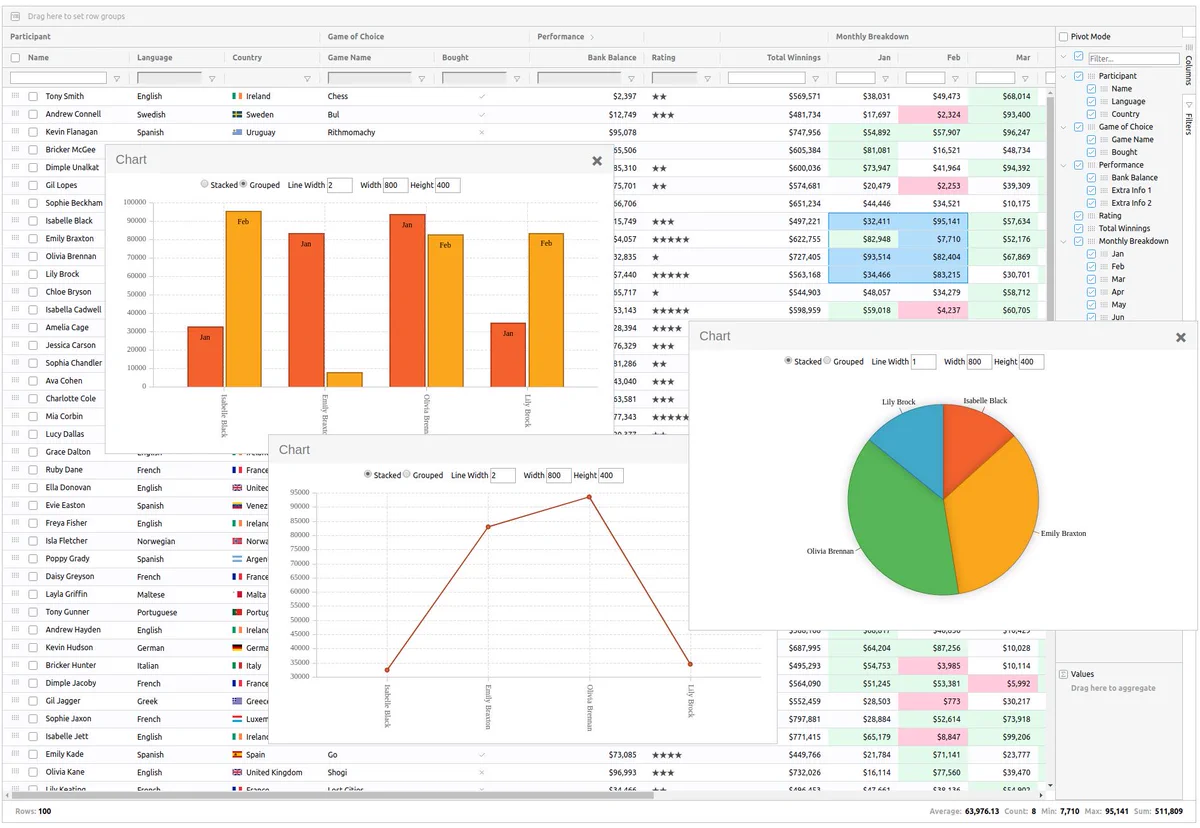Image resolution: width=1200 pixels, height=828 pixels.
Task: Collapse the Game of Choice group in the columns panel
Action: pyautogui.click(x=1064, y=127)
